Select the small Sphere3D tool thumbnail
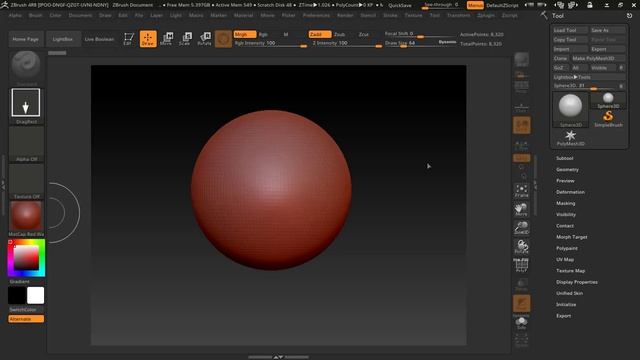Viewport: 640px width, 360px height. tap(608, 100)
